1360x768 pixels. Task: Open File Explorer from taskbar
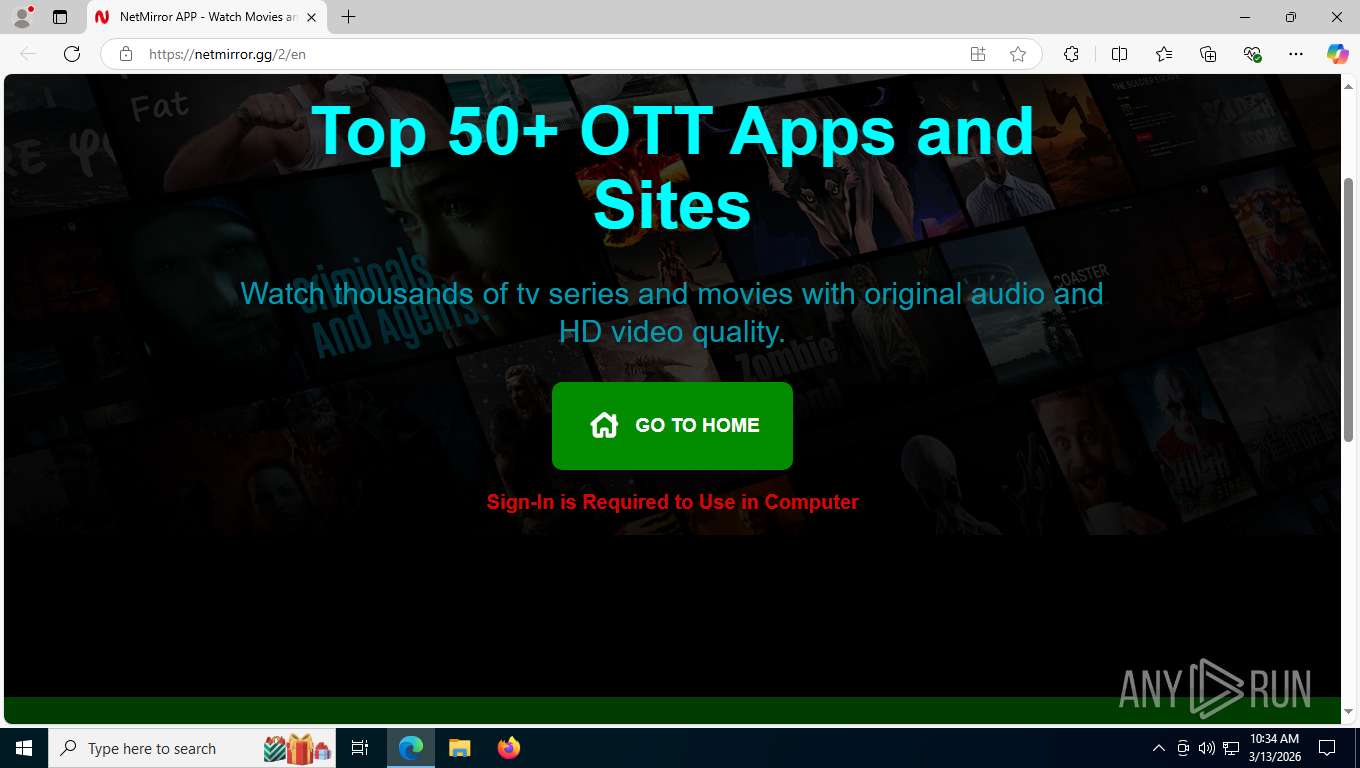point(459,748)
